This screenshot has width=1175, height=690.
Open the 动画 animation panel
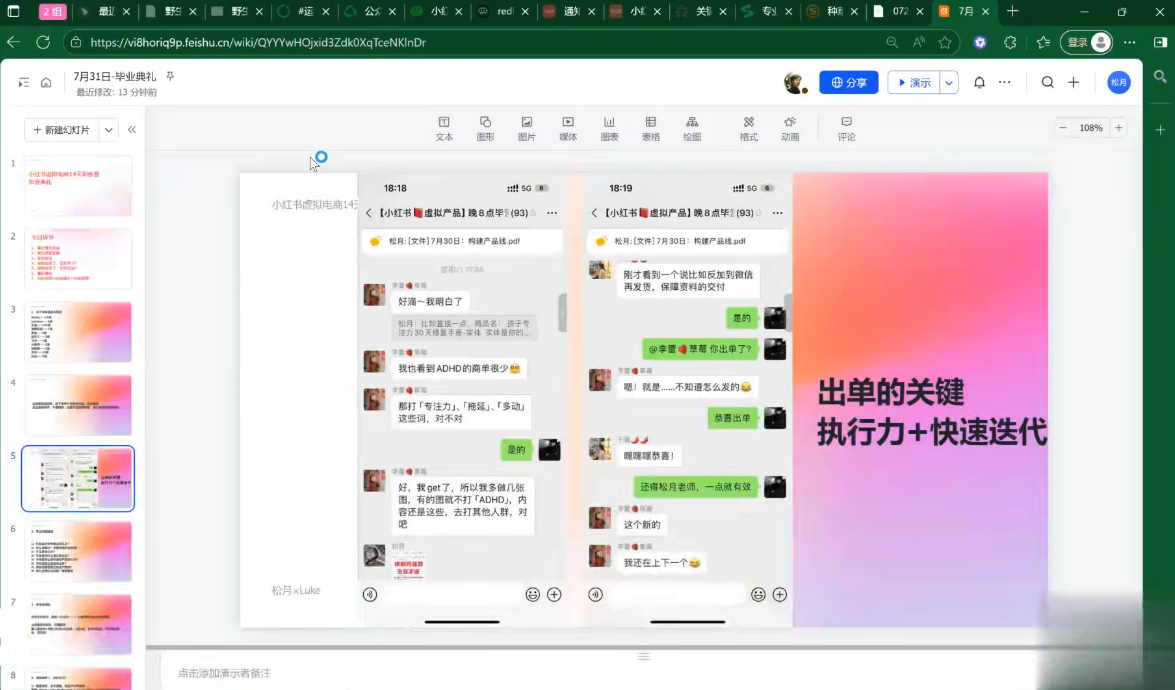[x=790, y=128]
